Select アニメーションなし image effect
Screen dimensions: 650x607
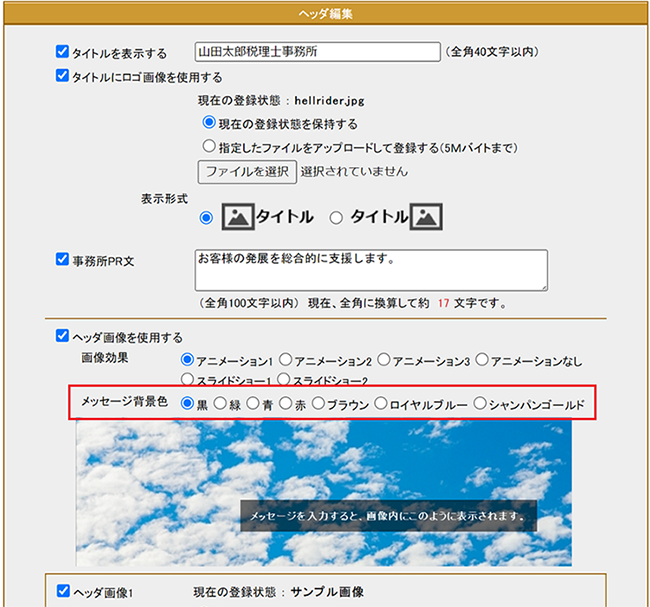pos(482,359)
